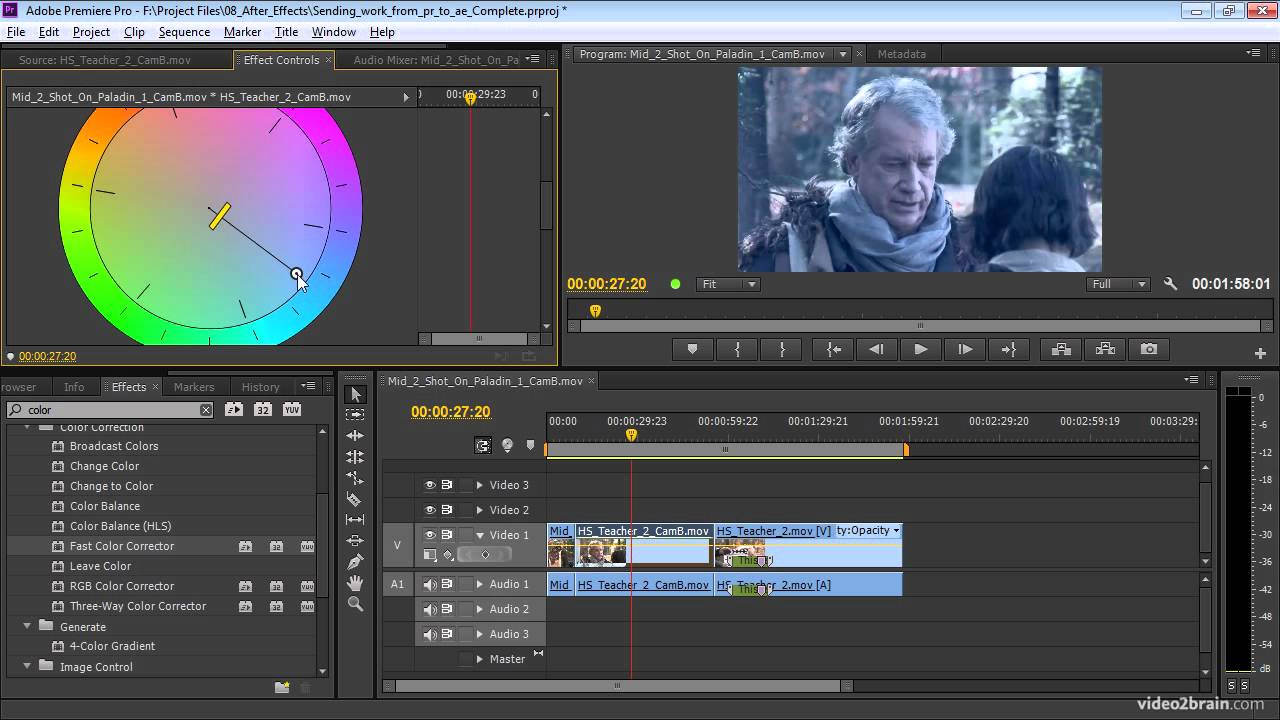Select the Pen tool
This screenshot has width=1280, height=720.
(x=355, y=562)
